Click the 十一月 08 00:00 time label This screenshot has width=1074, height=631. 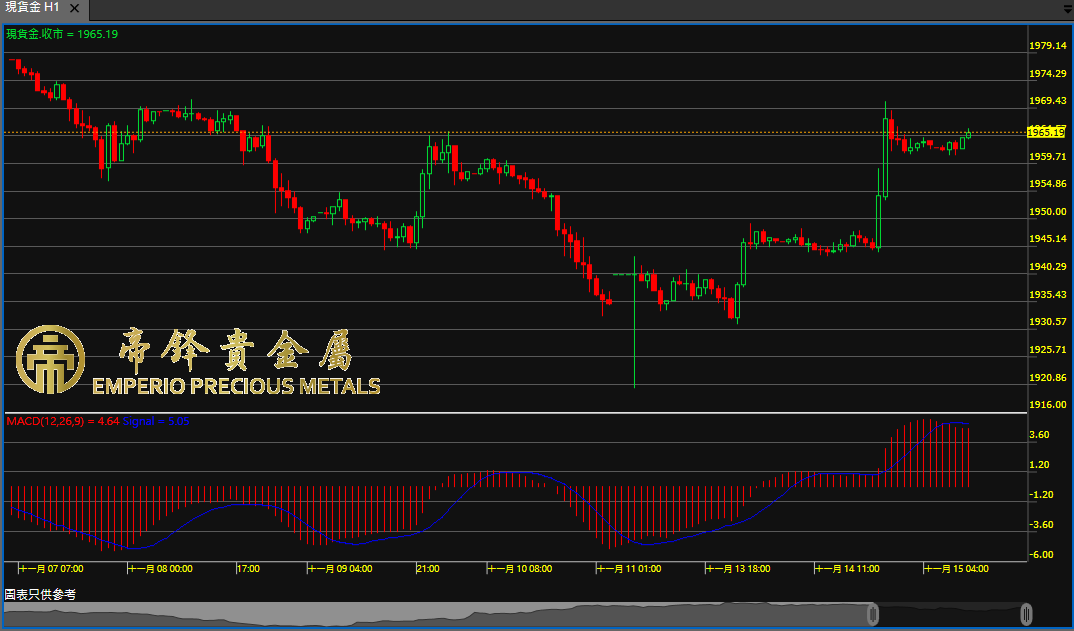point(160,569)
